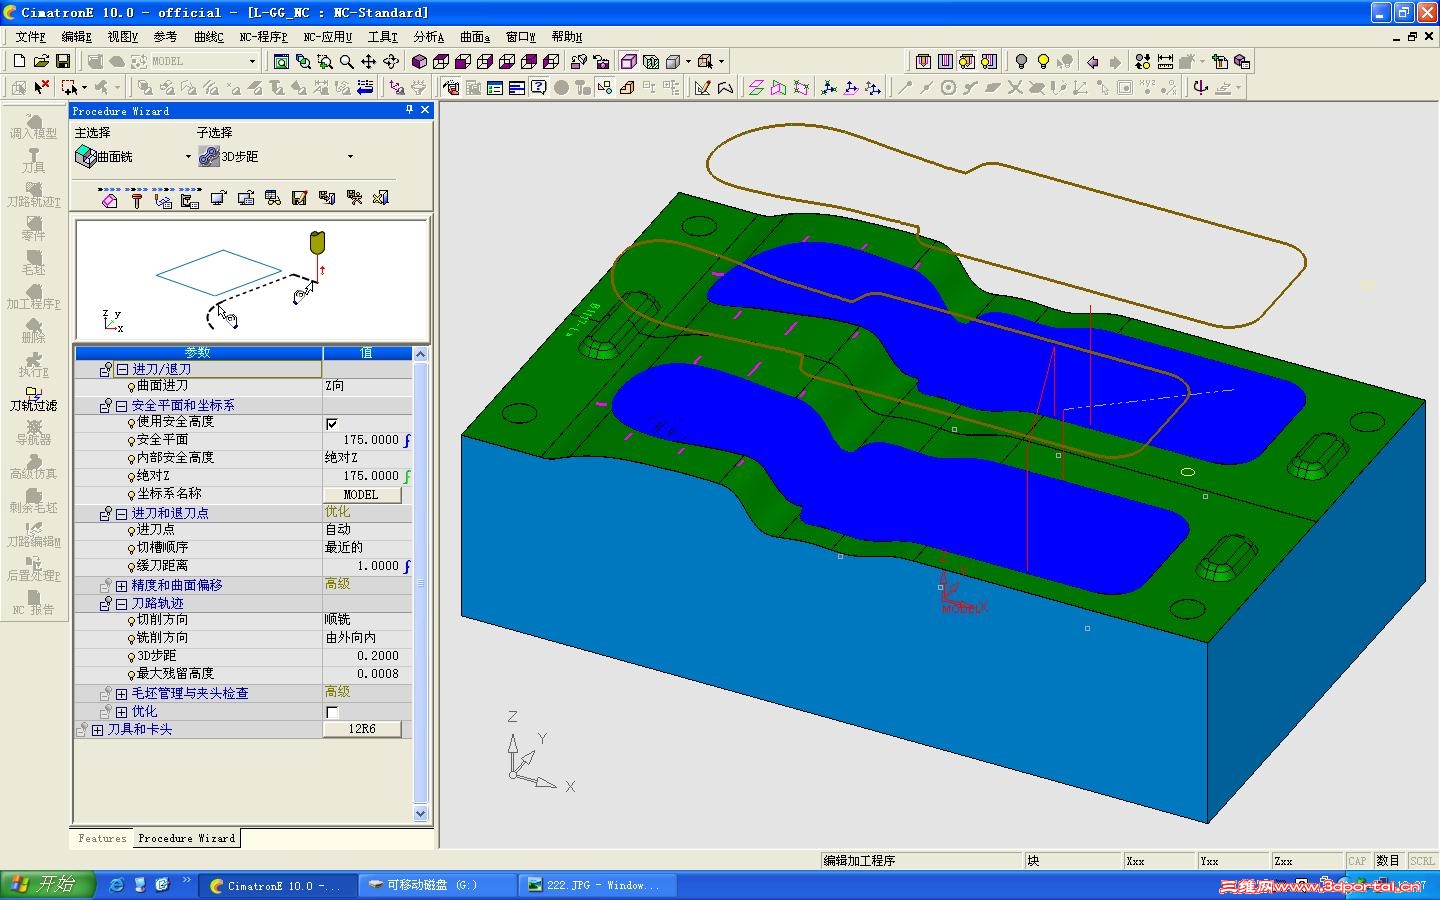
Task: Click the 12R6 tool button
Action: [362, 730]
